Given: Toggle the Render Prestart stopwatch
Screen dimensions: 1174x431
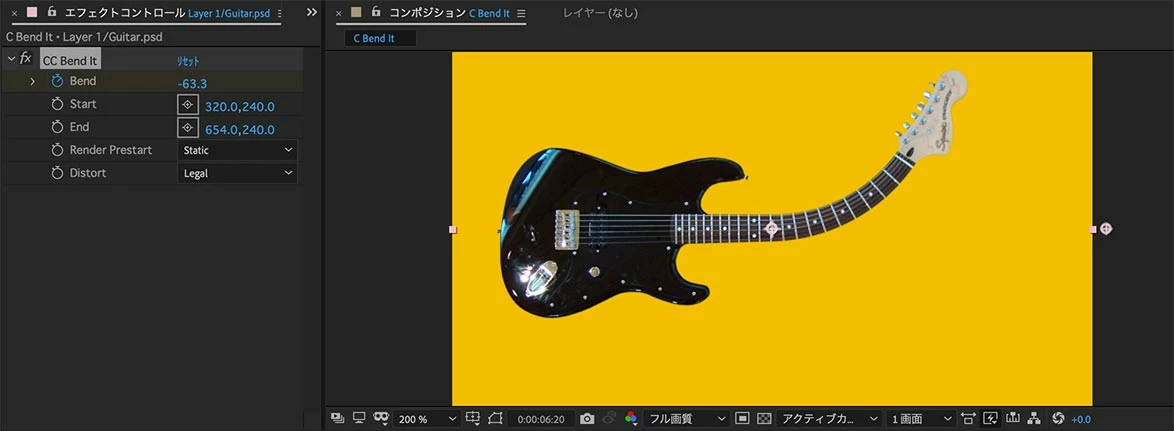Looking at the screenshot, I should (x=58, y=150).
